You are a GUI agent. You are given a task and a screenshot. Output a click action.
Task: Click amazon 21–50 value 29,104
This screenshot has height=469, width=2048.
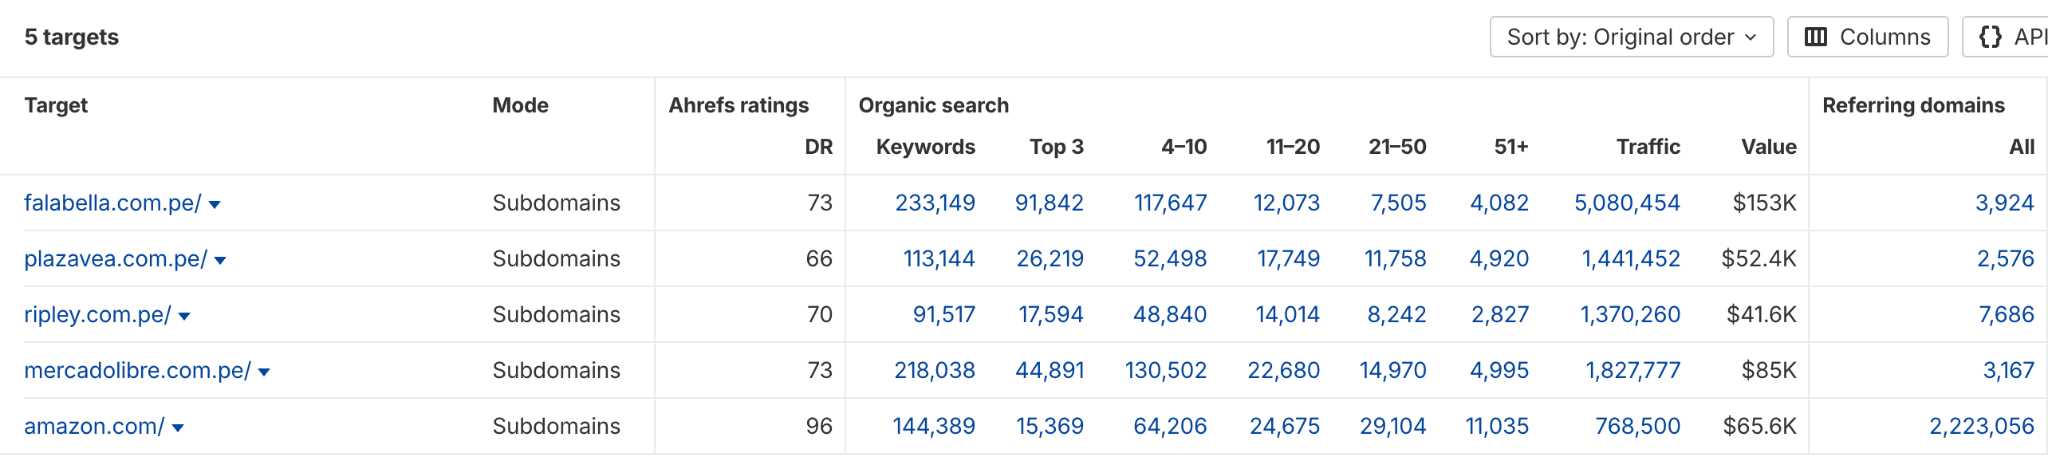point(1393,427)
